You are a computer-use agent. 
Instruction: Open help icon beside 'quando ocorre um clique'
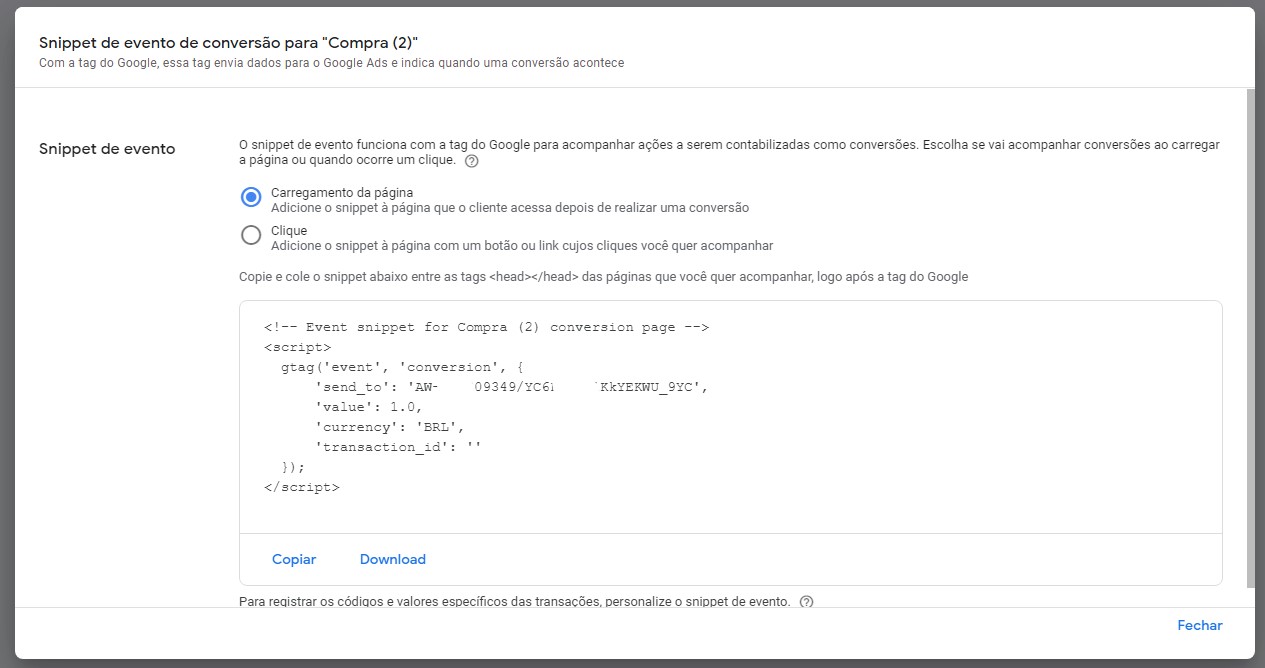point(472,161)
